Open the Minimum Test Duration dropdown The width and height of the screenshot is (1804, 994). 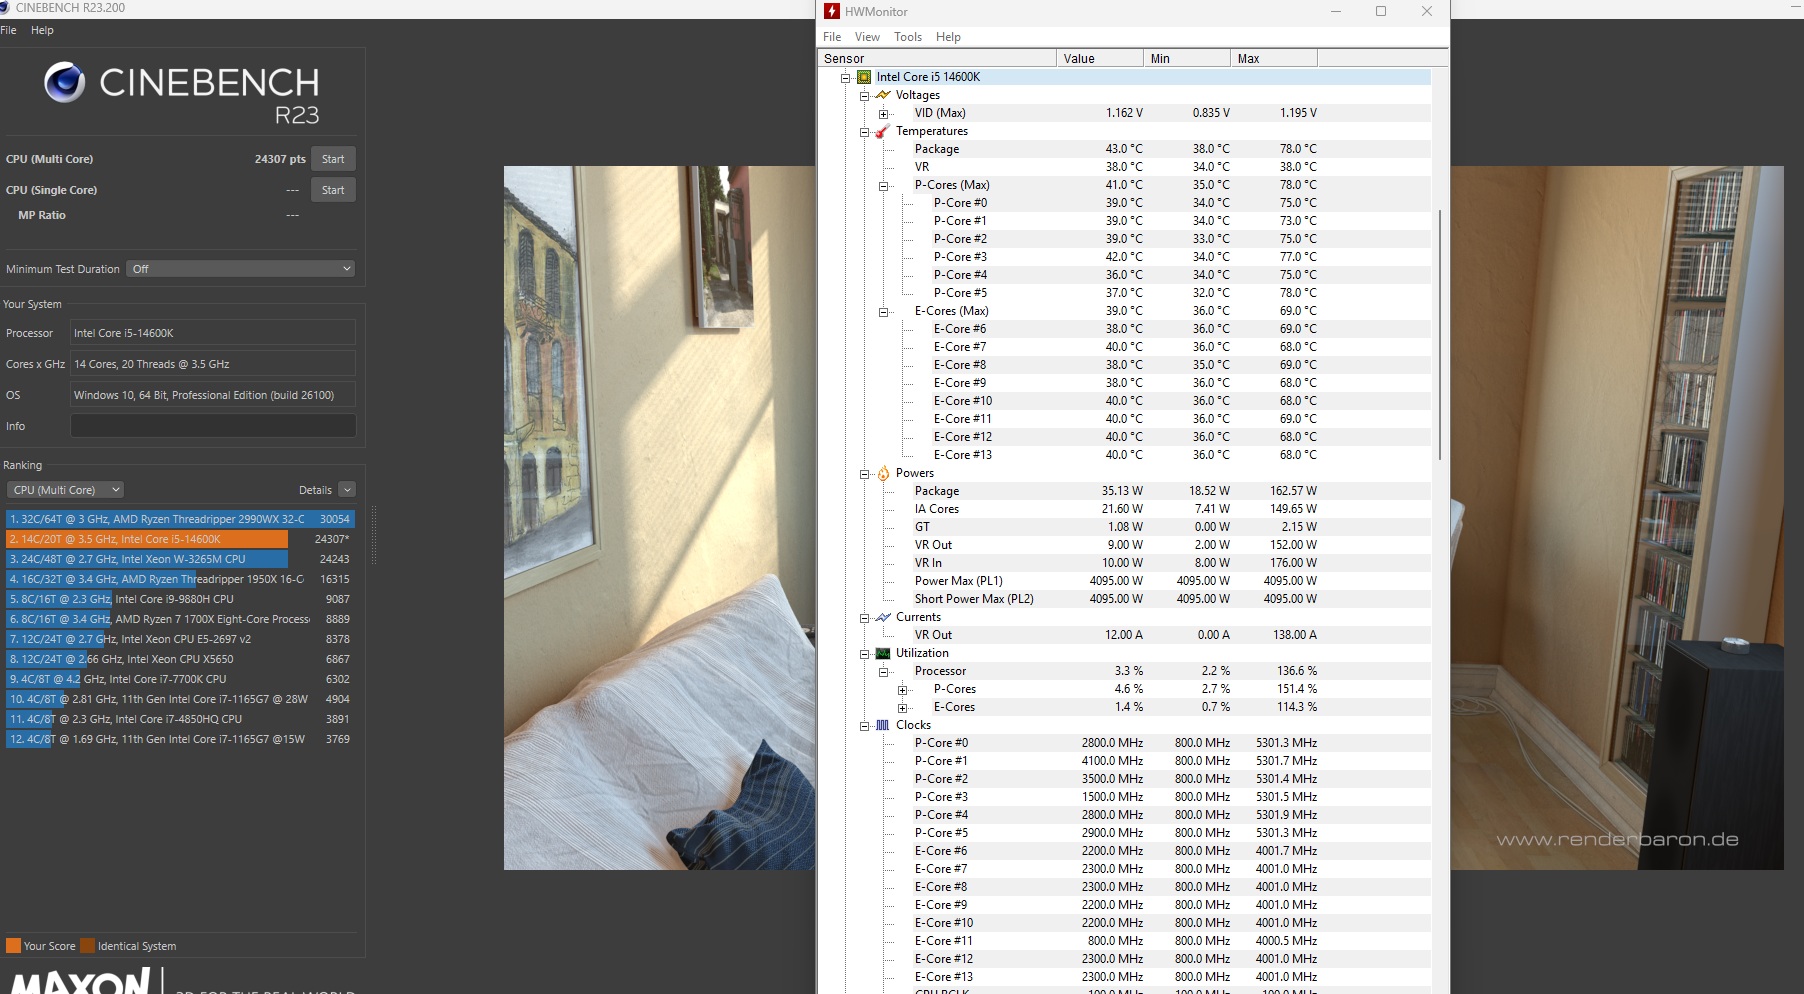pyautogui.click(x=241, y=269)
